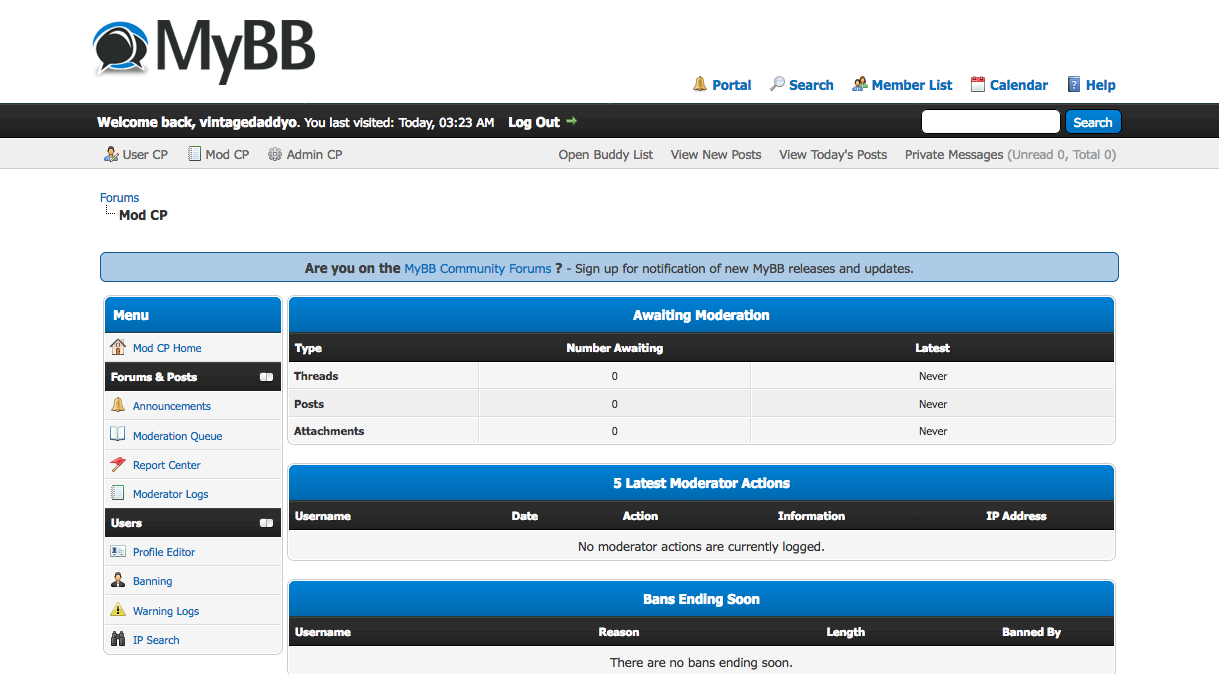Click the Forums breadcrumb link
This screenshot has height=674, width=1219.
(x=119, y=198)
